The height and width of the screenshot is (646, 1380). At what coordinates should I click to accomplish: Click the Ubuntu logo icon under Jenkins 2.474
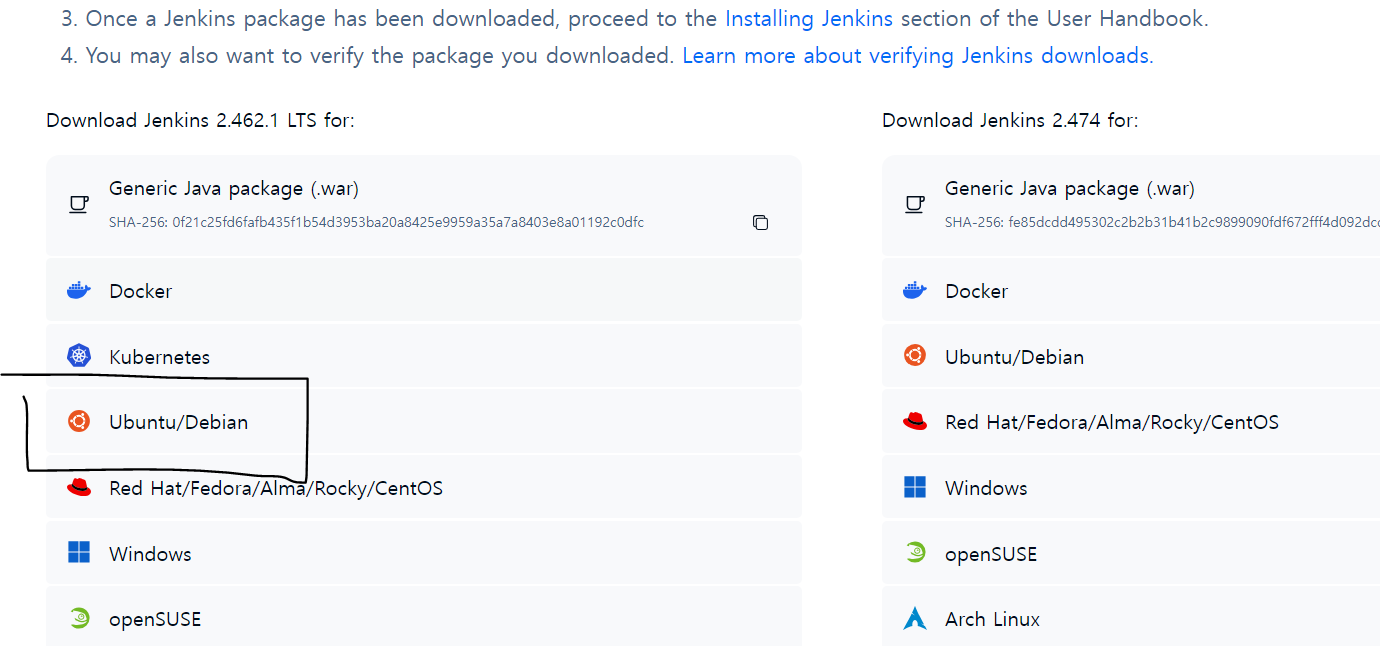(915, 356)
